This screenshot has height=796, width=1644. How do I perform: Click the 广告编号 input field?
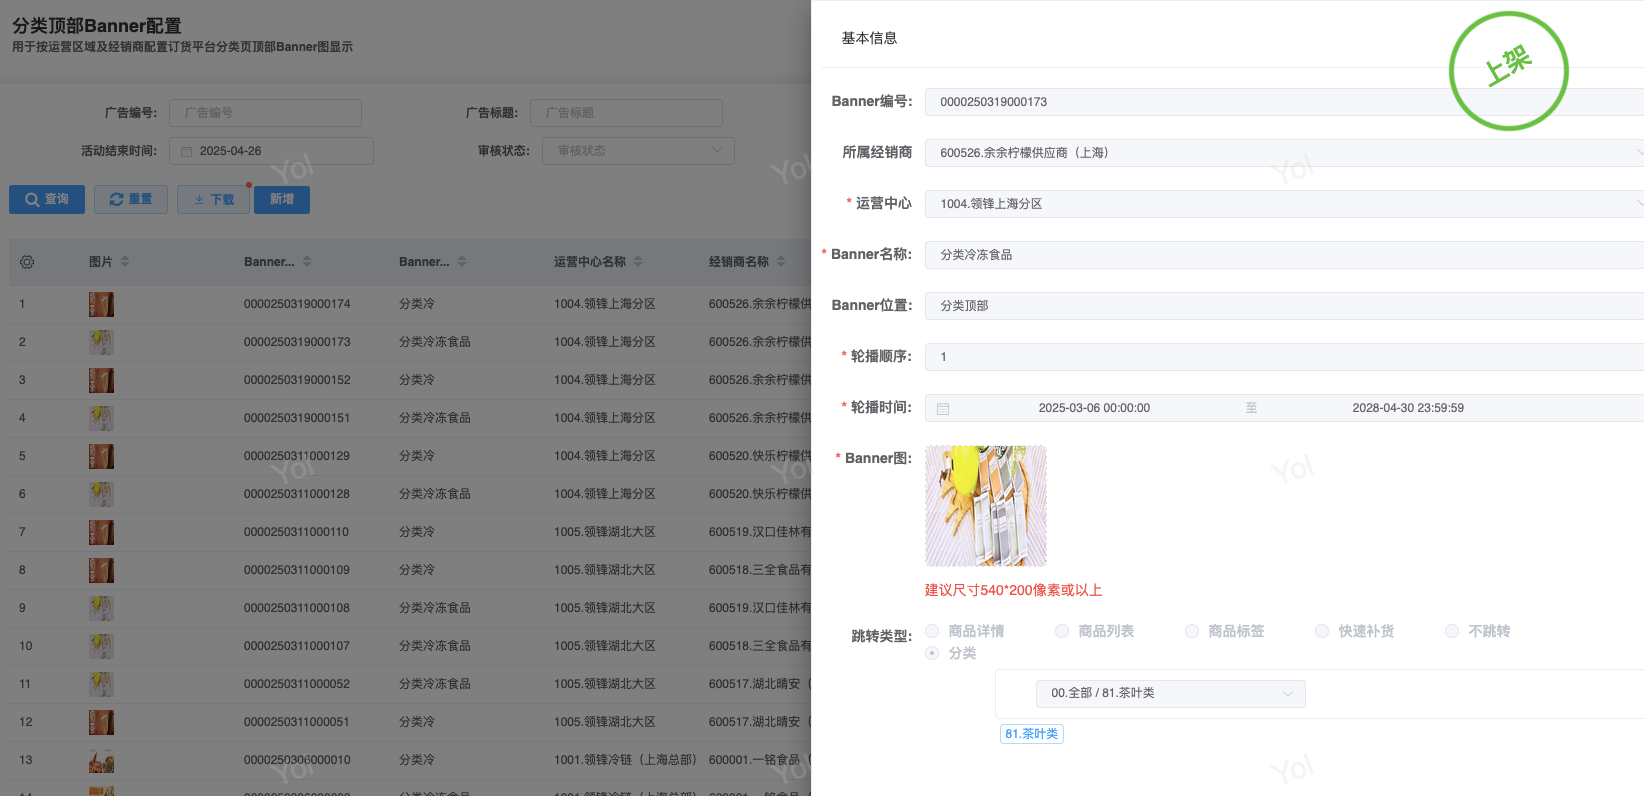[x=265, y=113]
